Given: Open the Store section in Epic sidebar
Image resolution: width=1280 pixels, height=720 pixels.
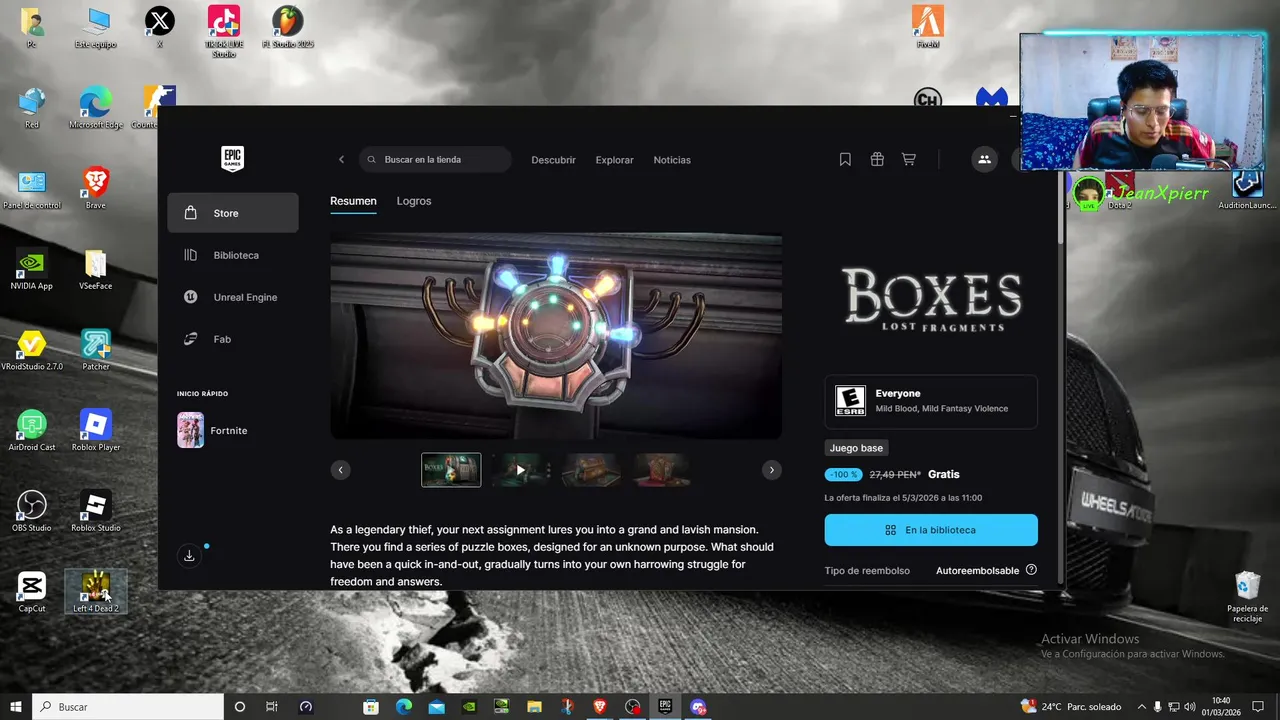Looking at the screenshot, I should [233, 213].
